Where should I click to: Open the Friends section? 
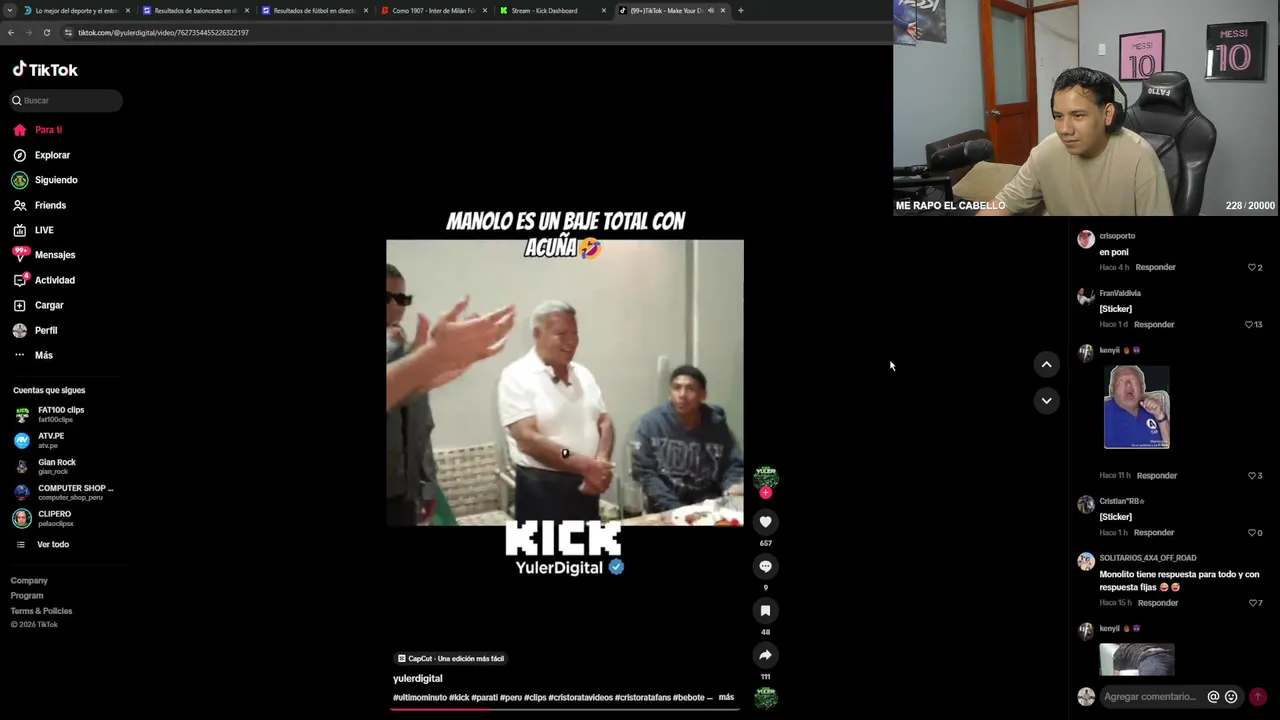click(39, 205)
